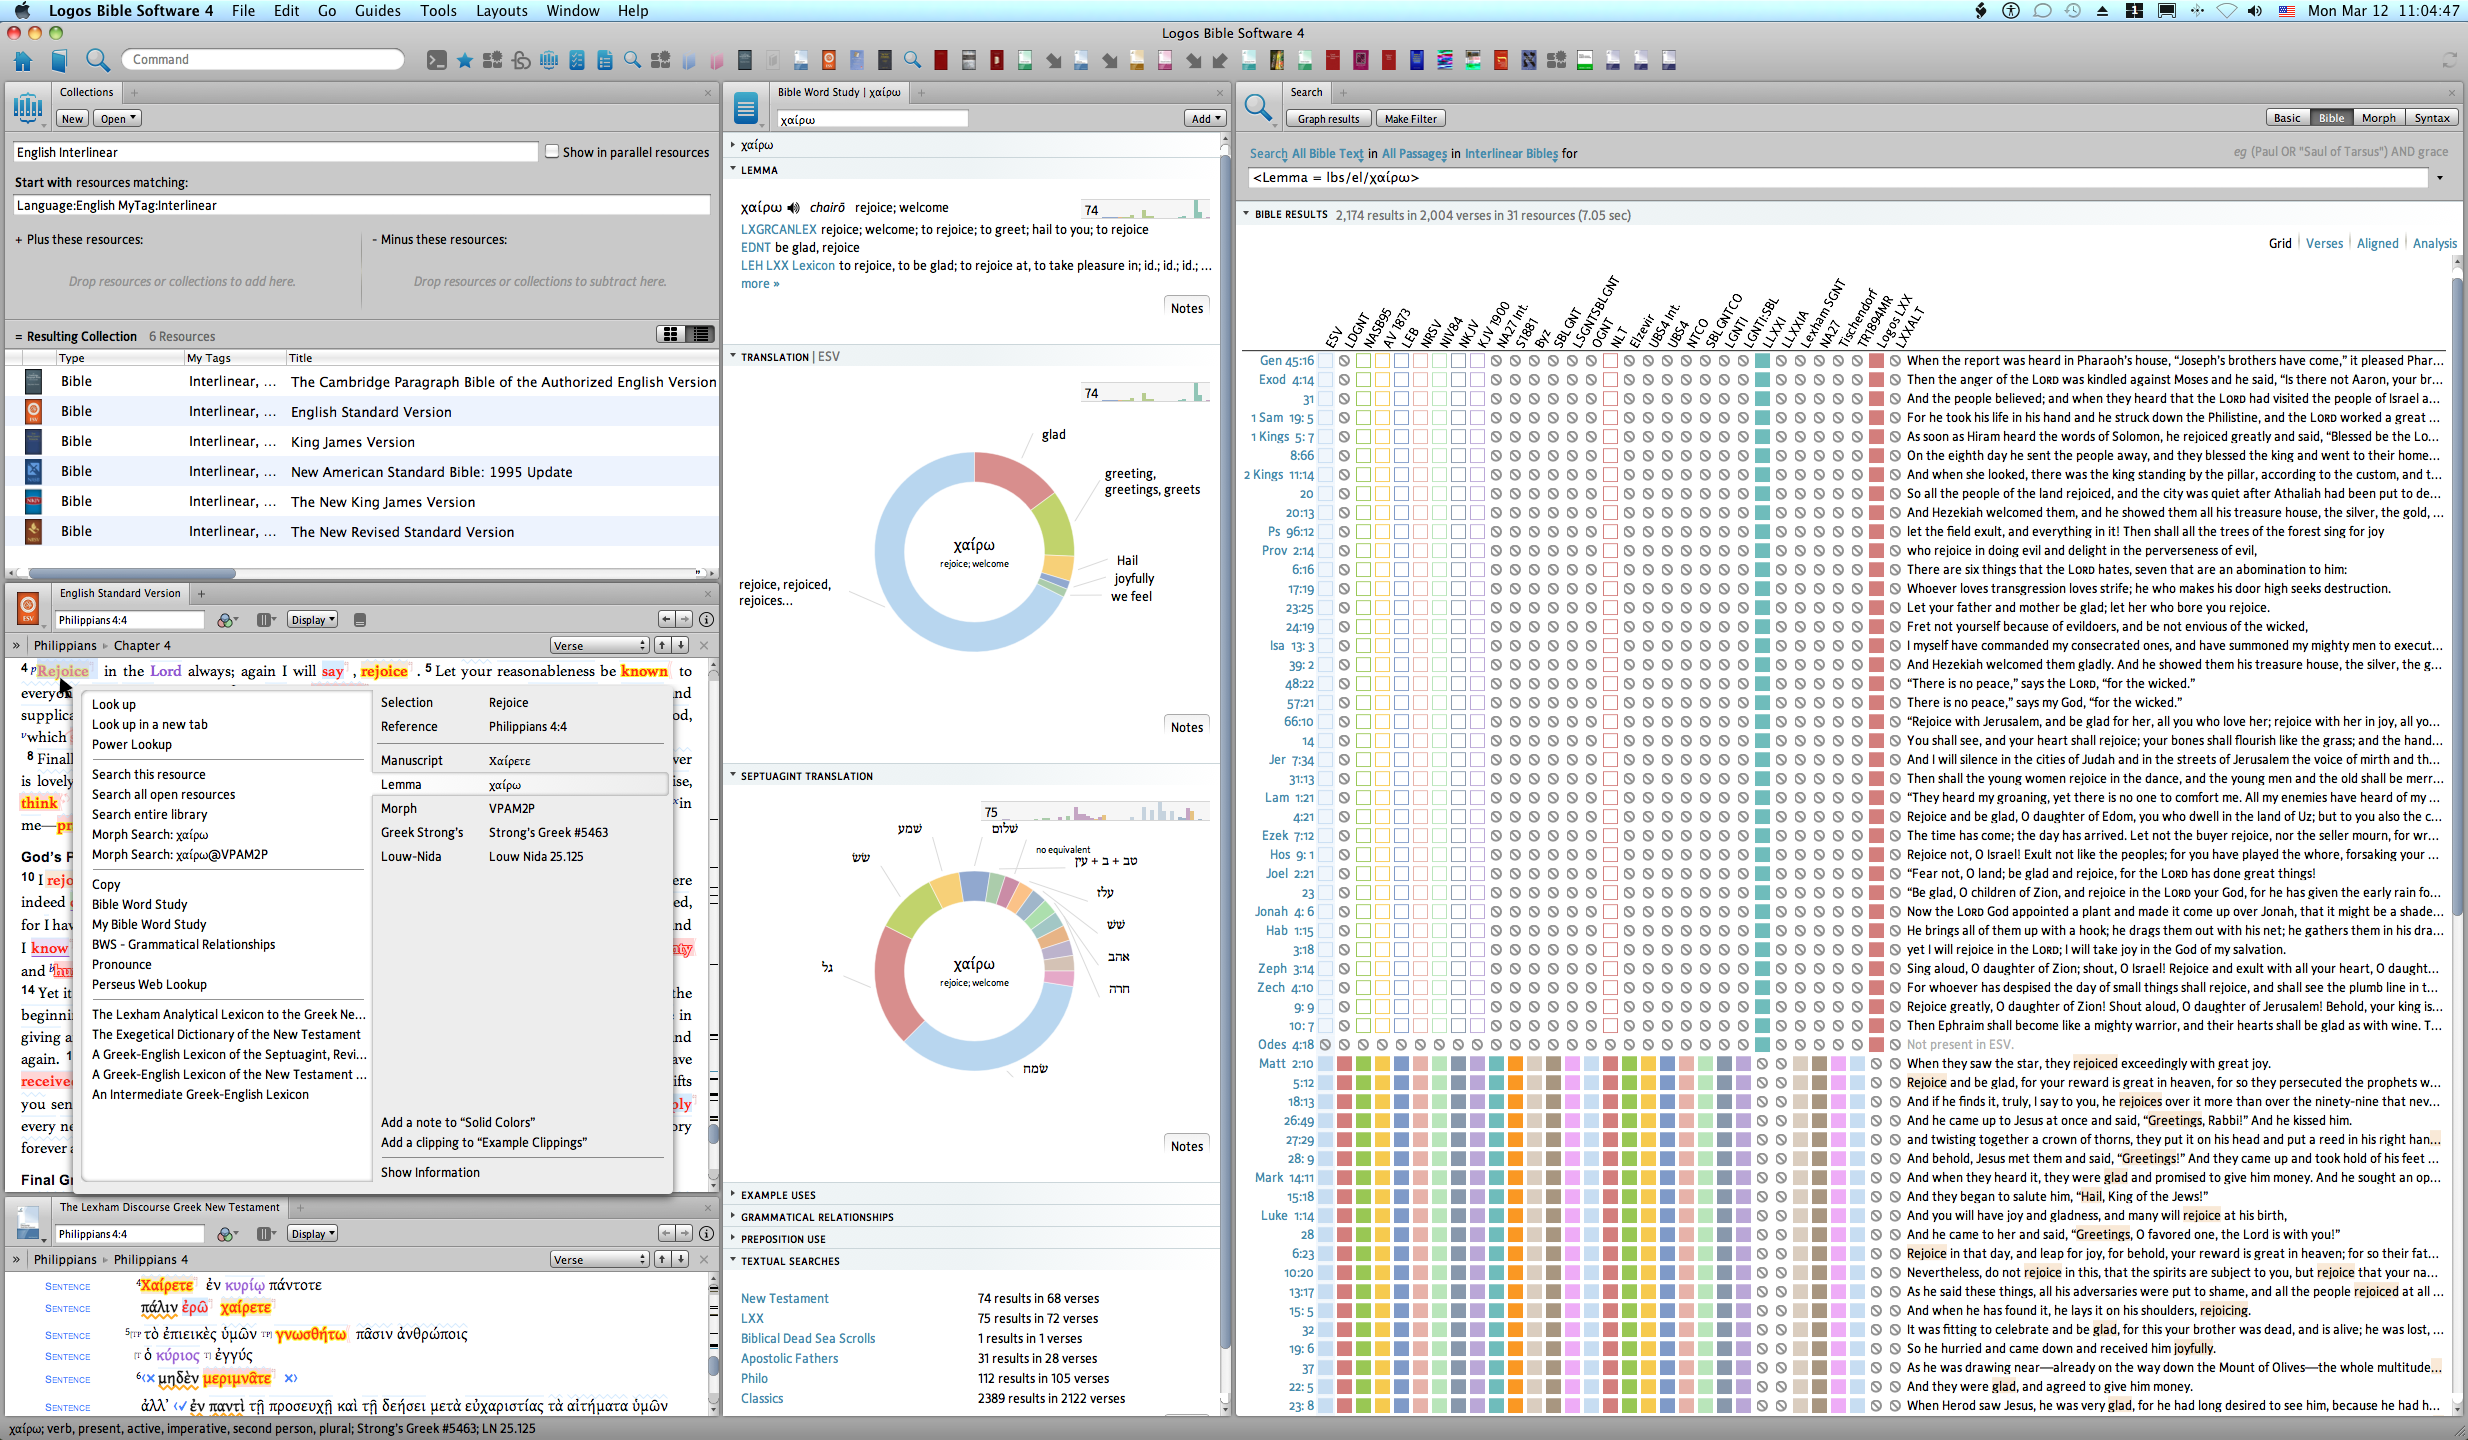Open the Verse selector in ESV panel
The image size is (2468, 1440).
[x=599, y=646]
